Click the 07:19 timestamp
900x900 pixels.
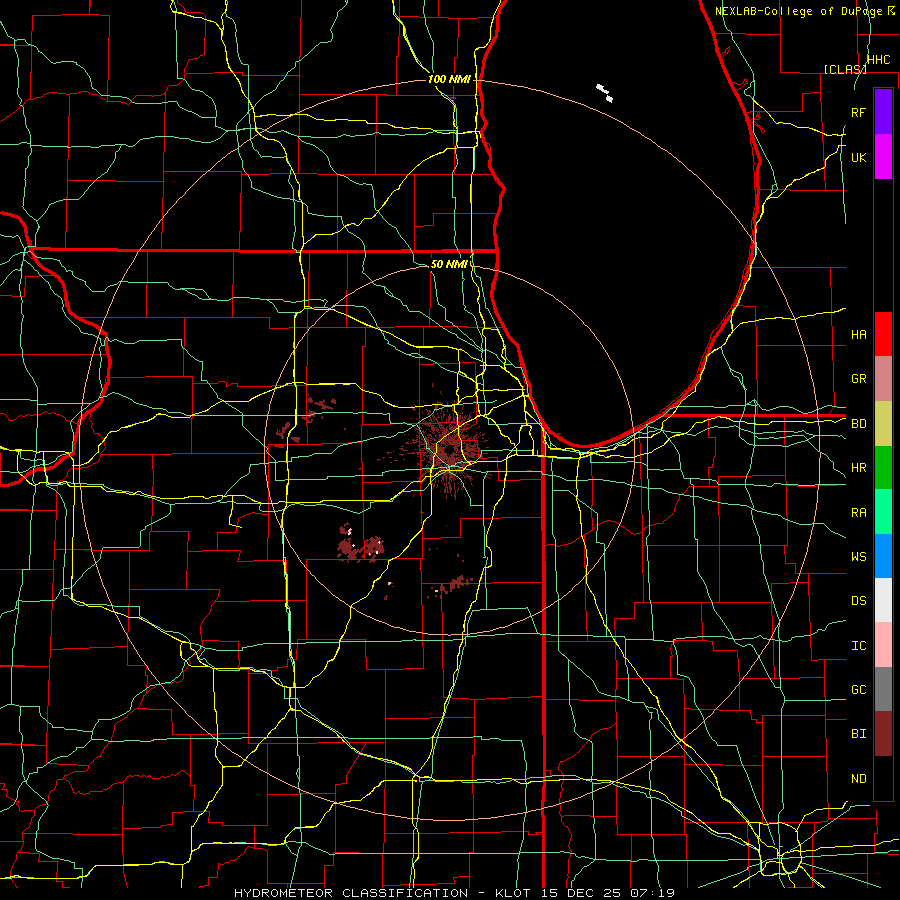click(652, 893)
